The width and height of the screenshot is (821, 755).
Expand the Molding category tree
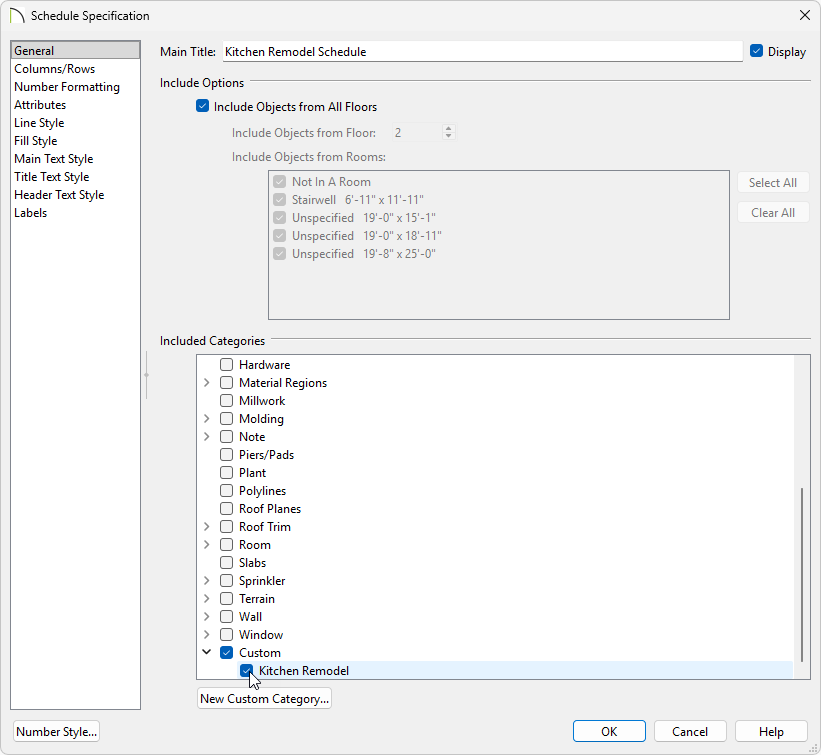tap(206, 418)
